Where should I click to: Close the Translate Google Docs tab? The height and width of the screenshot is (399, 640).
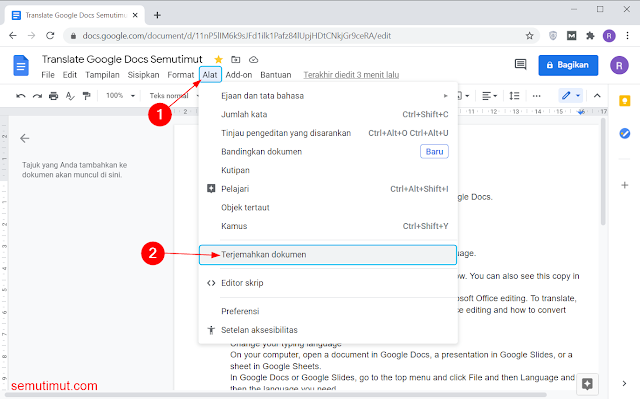point(135,16)
